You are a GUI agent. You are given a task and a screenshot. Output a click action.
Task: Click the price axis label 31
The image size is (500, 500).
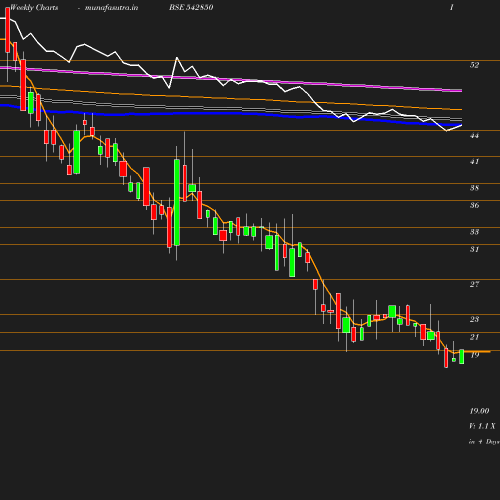point(474,249)
